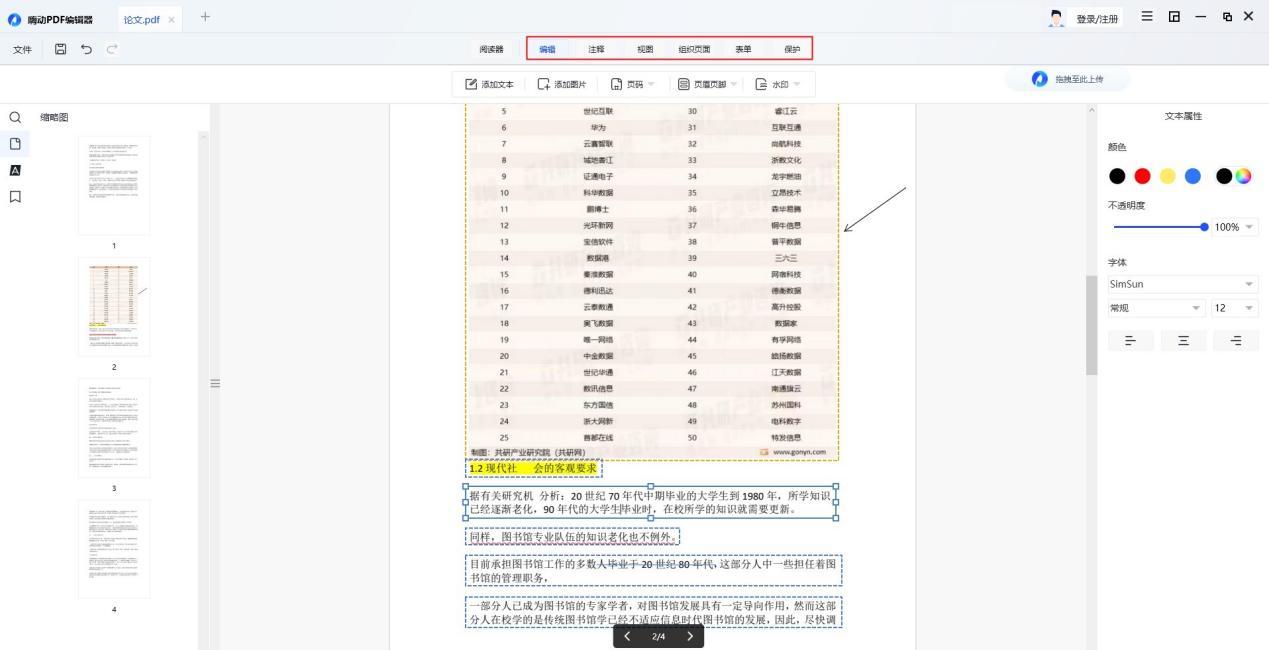Select page 3 thumbnail
1269x650 pixels.
click(x=114, y=428)
